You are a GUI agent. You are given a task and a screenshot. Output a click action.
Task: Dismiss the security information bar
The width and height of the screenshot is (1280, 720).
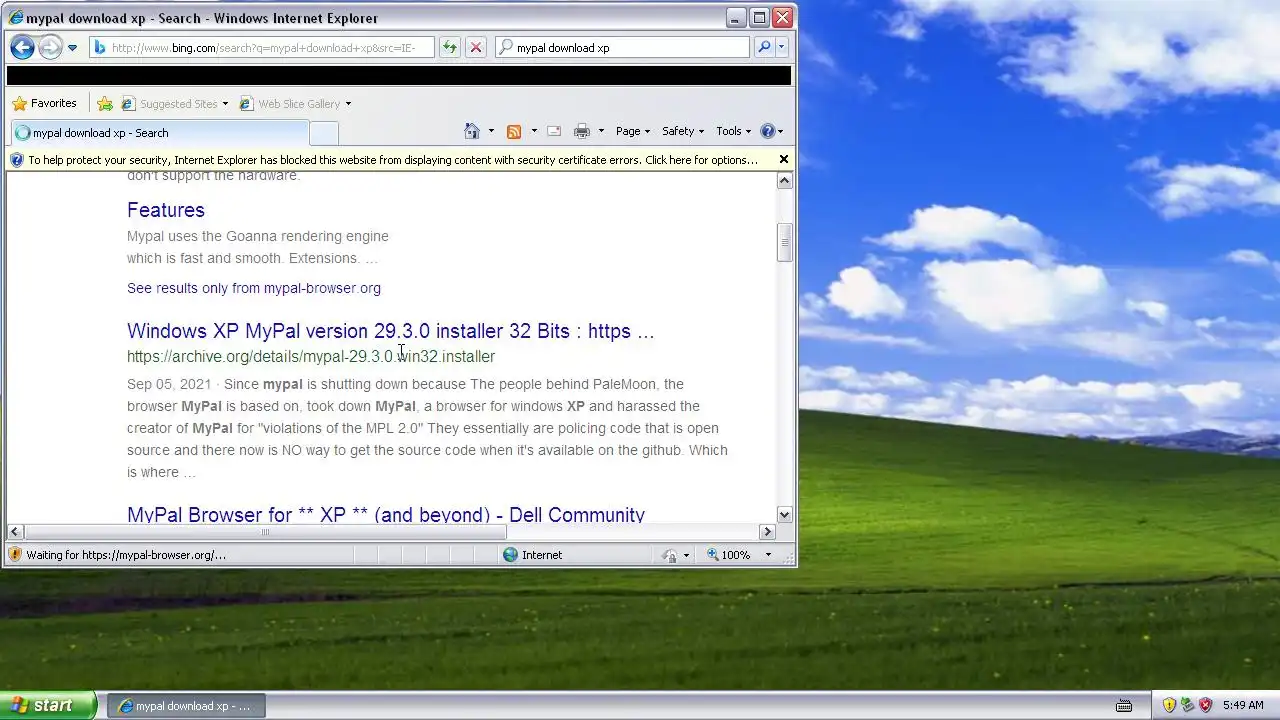coord(784,159)
